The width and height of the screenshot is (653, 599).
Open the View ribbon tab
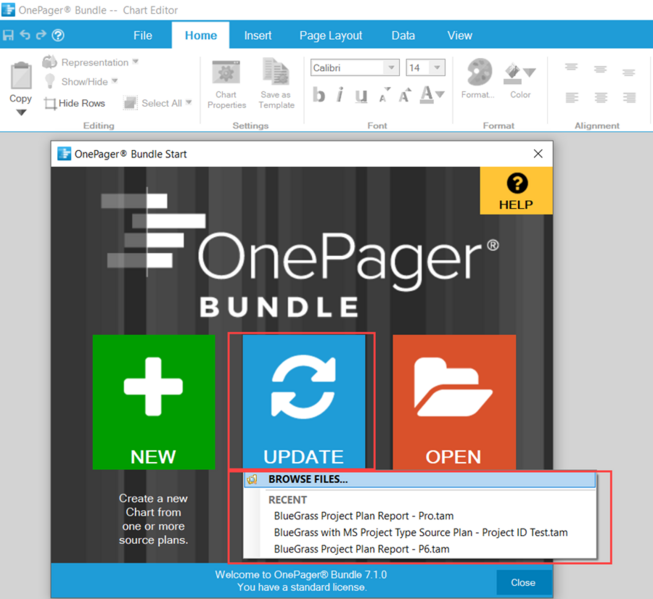[460, 35]
